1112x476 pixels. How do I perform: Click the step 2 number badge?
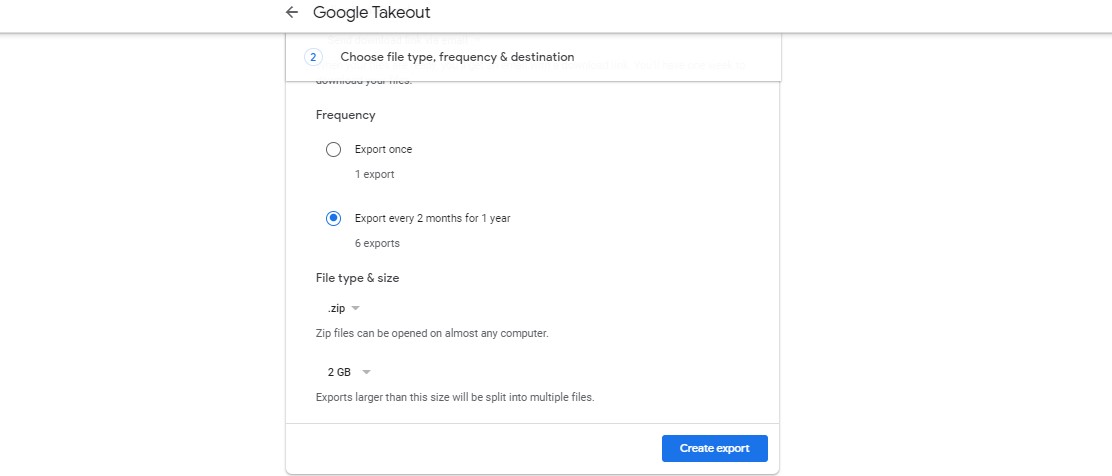pyautogui.click(x=313, y=57)
